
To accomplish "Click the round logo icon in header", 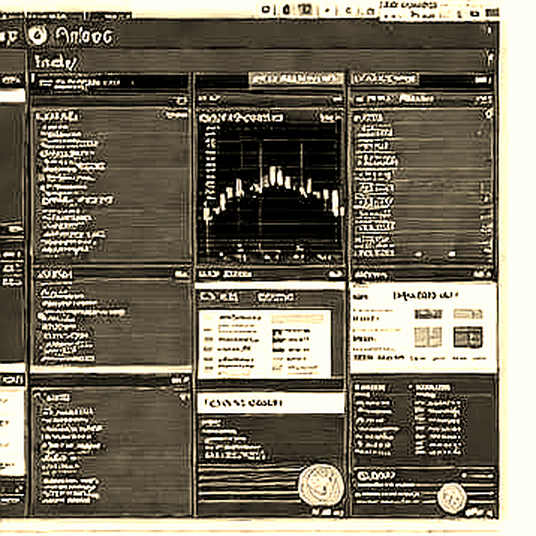I will coord(38,35).
